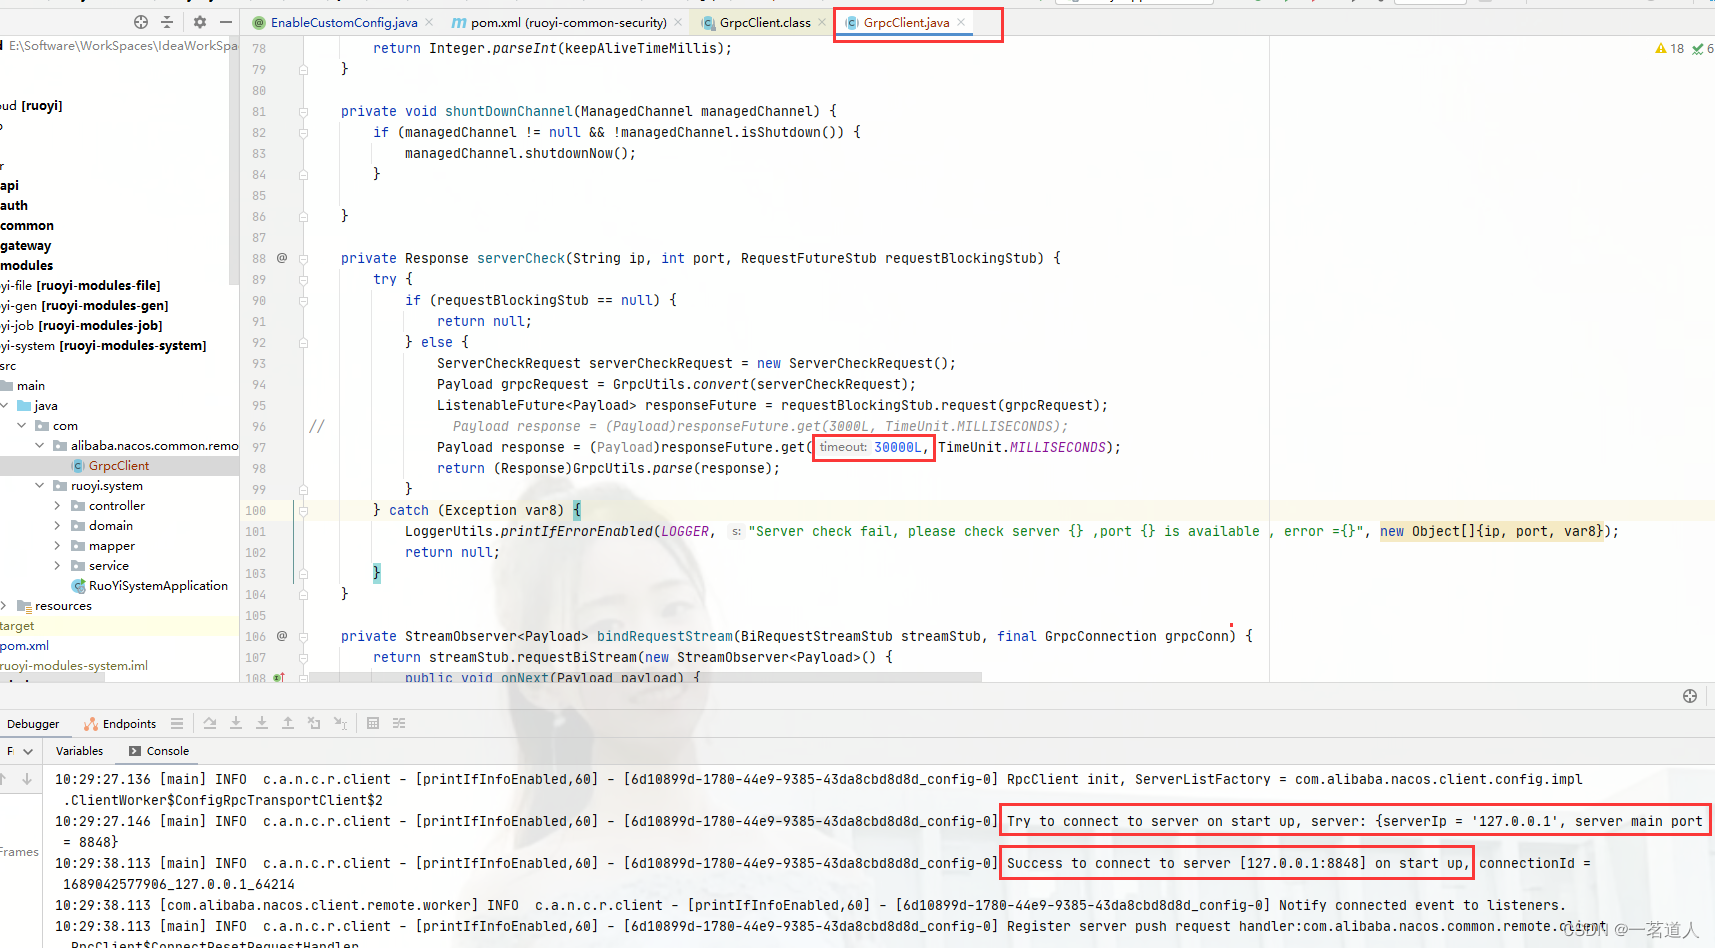This screenshot has height=948, width=1715.
Task: Close the EnableCustomConfig.java tab
Action: (x=429, y=22)
